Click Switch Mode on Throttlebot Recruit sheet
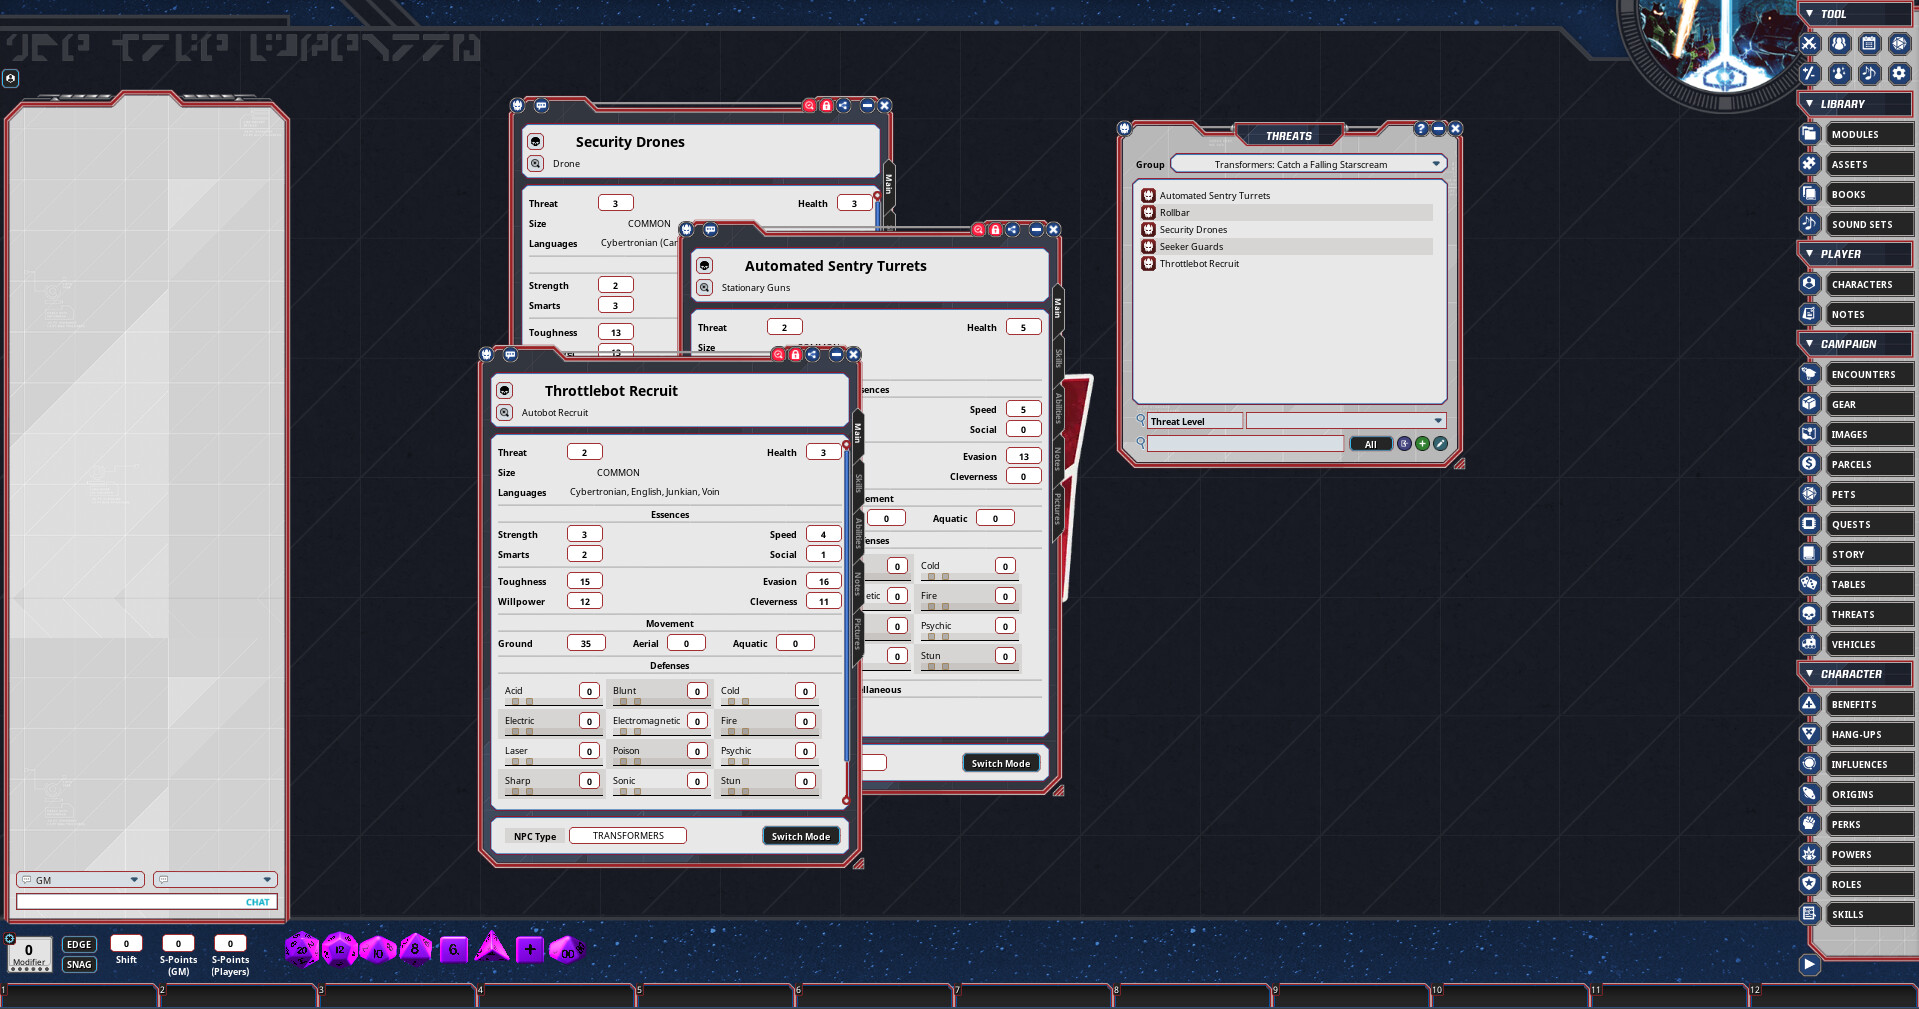The height and width of the screenshot is (1009, 1919). (x=800, y=835)
